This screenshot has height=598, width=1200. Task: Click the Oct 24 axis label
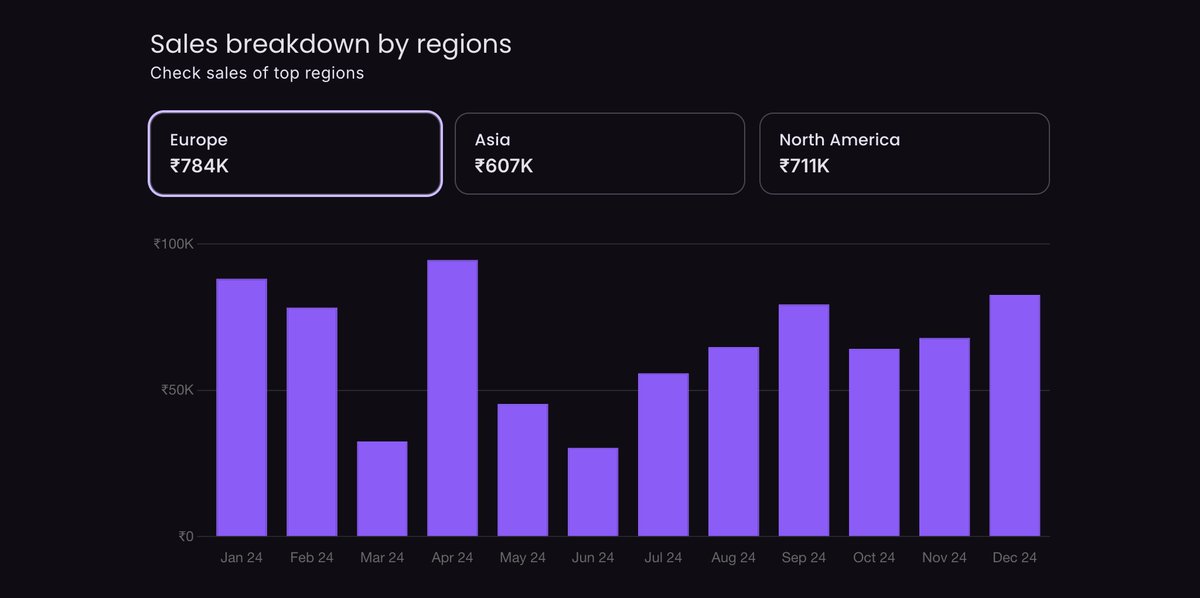874,558
